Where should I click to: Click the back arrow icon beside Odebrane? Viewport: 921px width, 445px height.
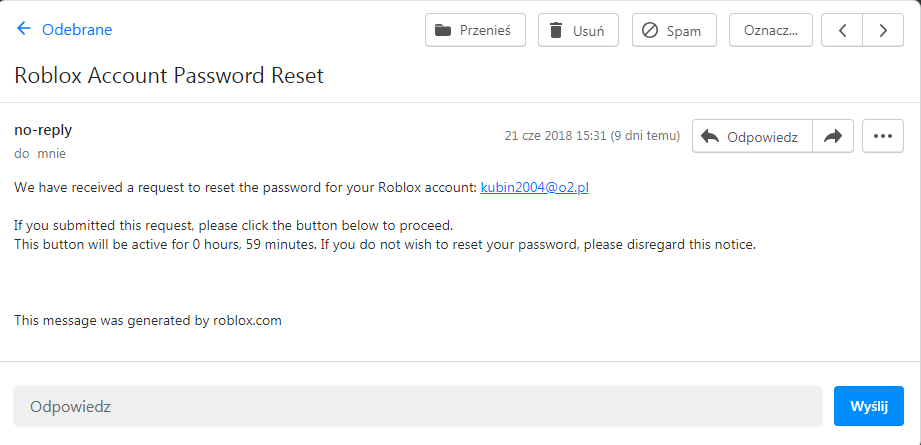tap(24, 29)
